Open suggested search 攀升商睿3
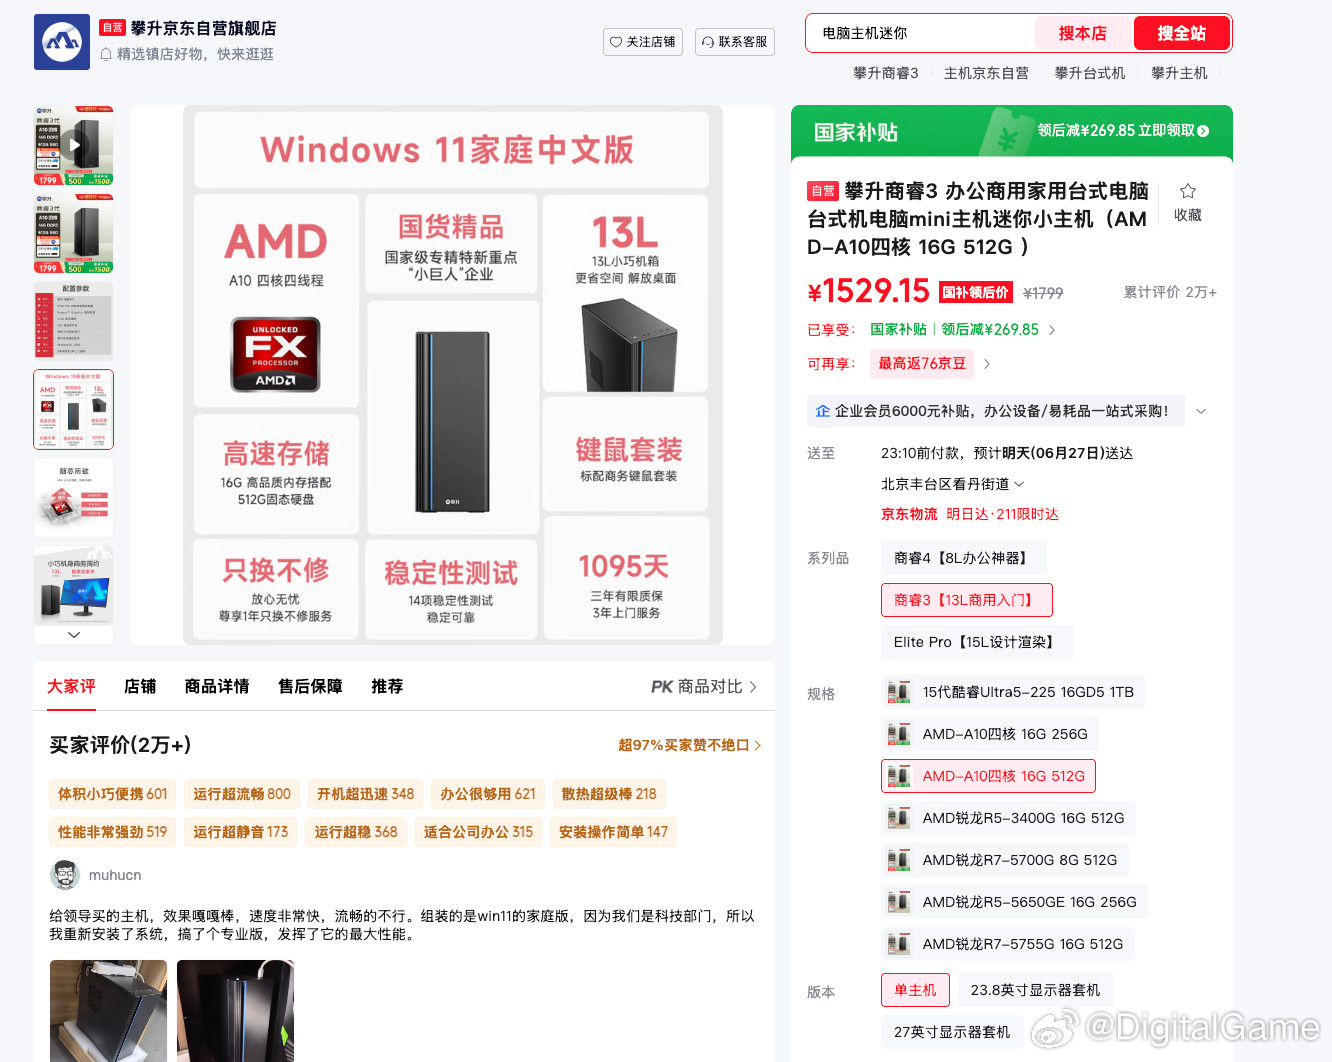 886,73
